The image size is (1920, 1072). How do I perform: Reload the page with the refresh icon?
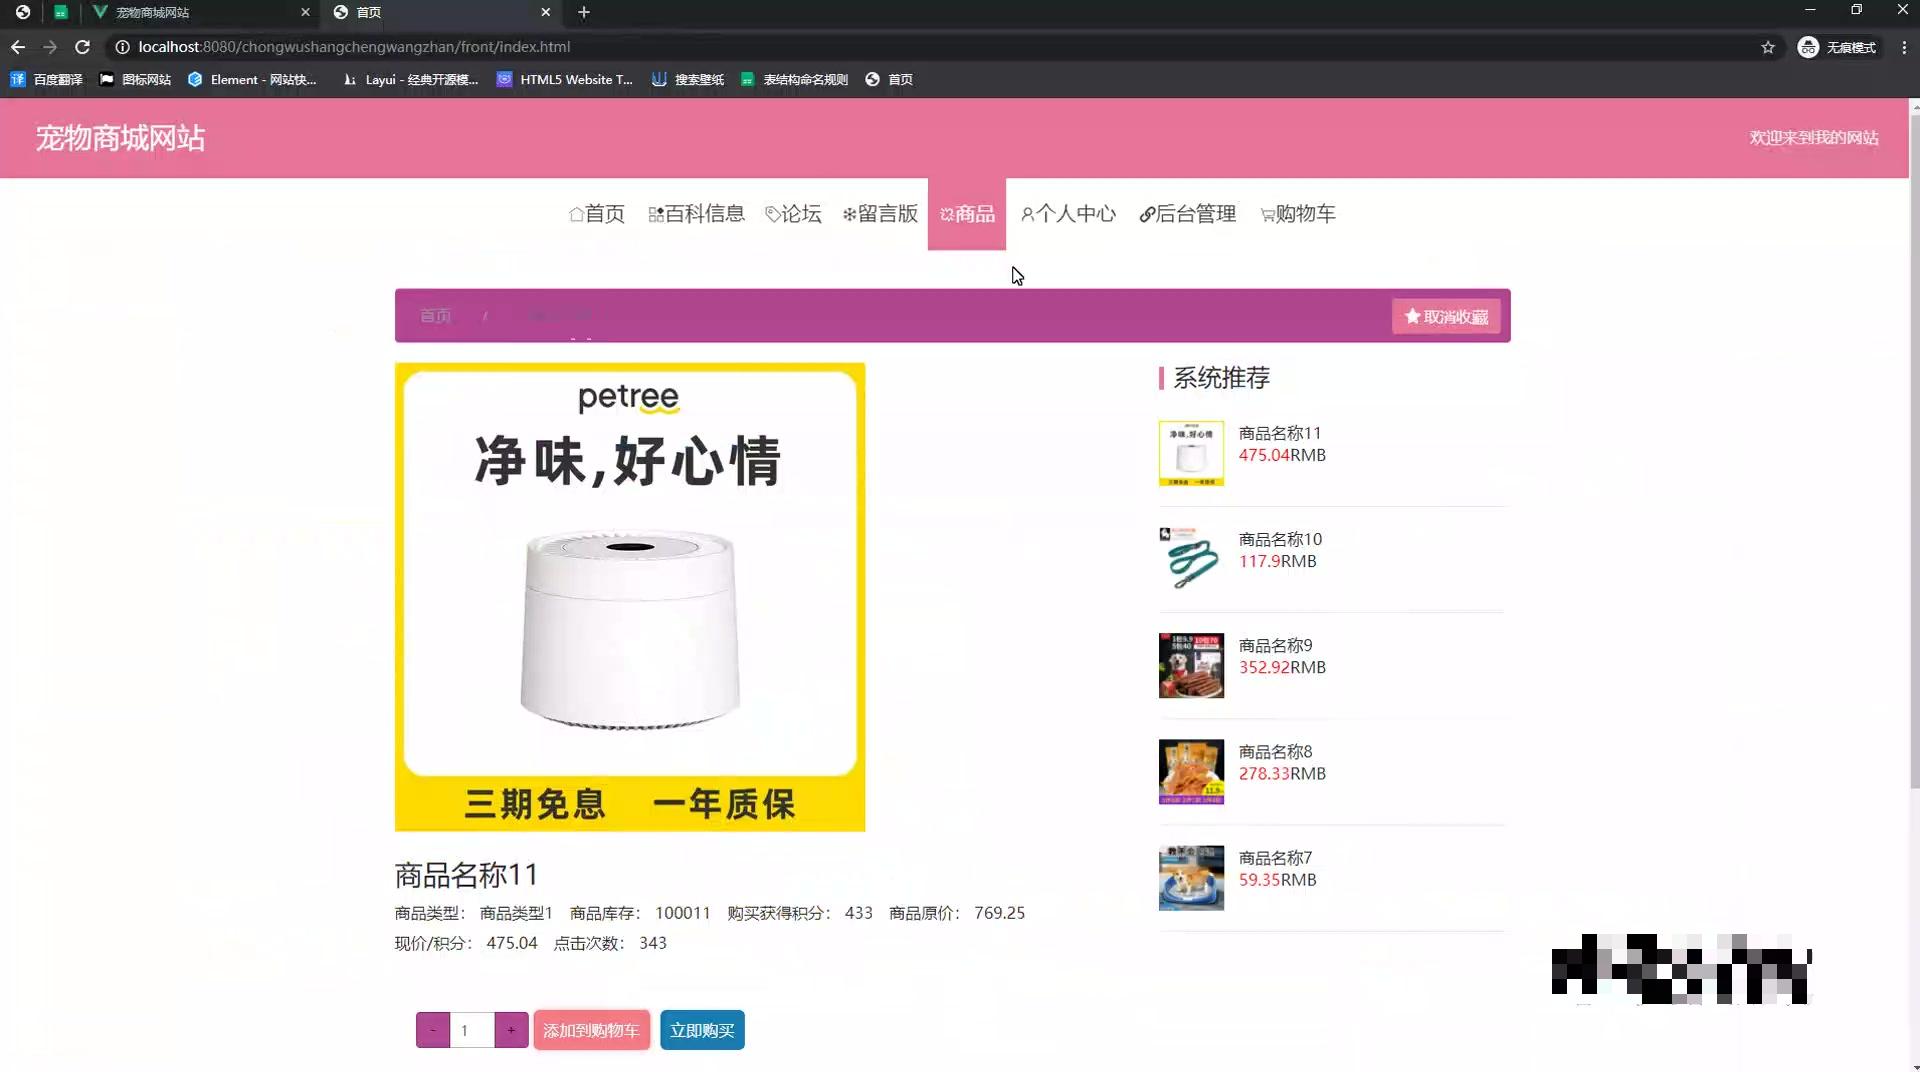(82, 47)
